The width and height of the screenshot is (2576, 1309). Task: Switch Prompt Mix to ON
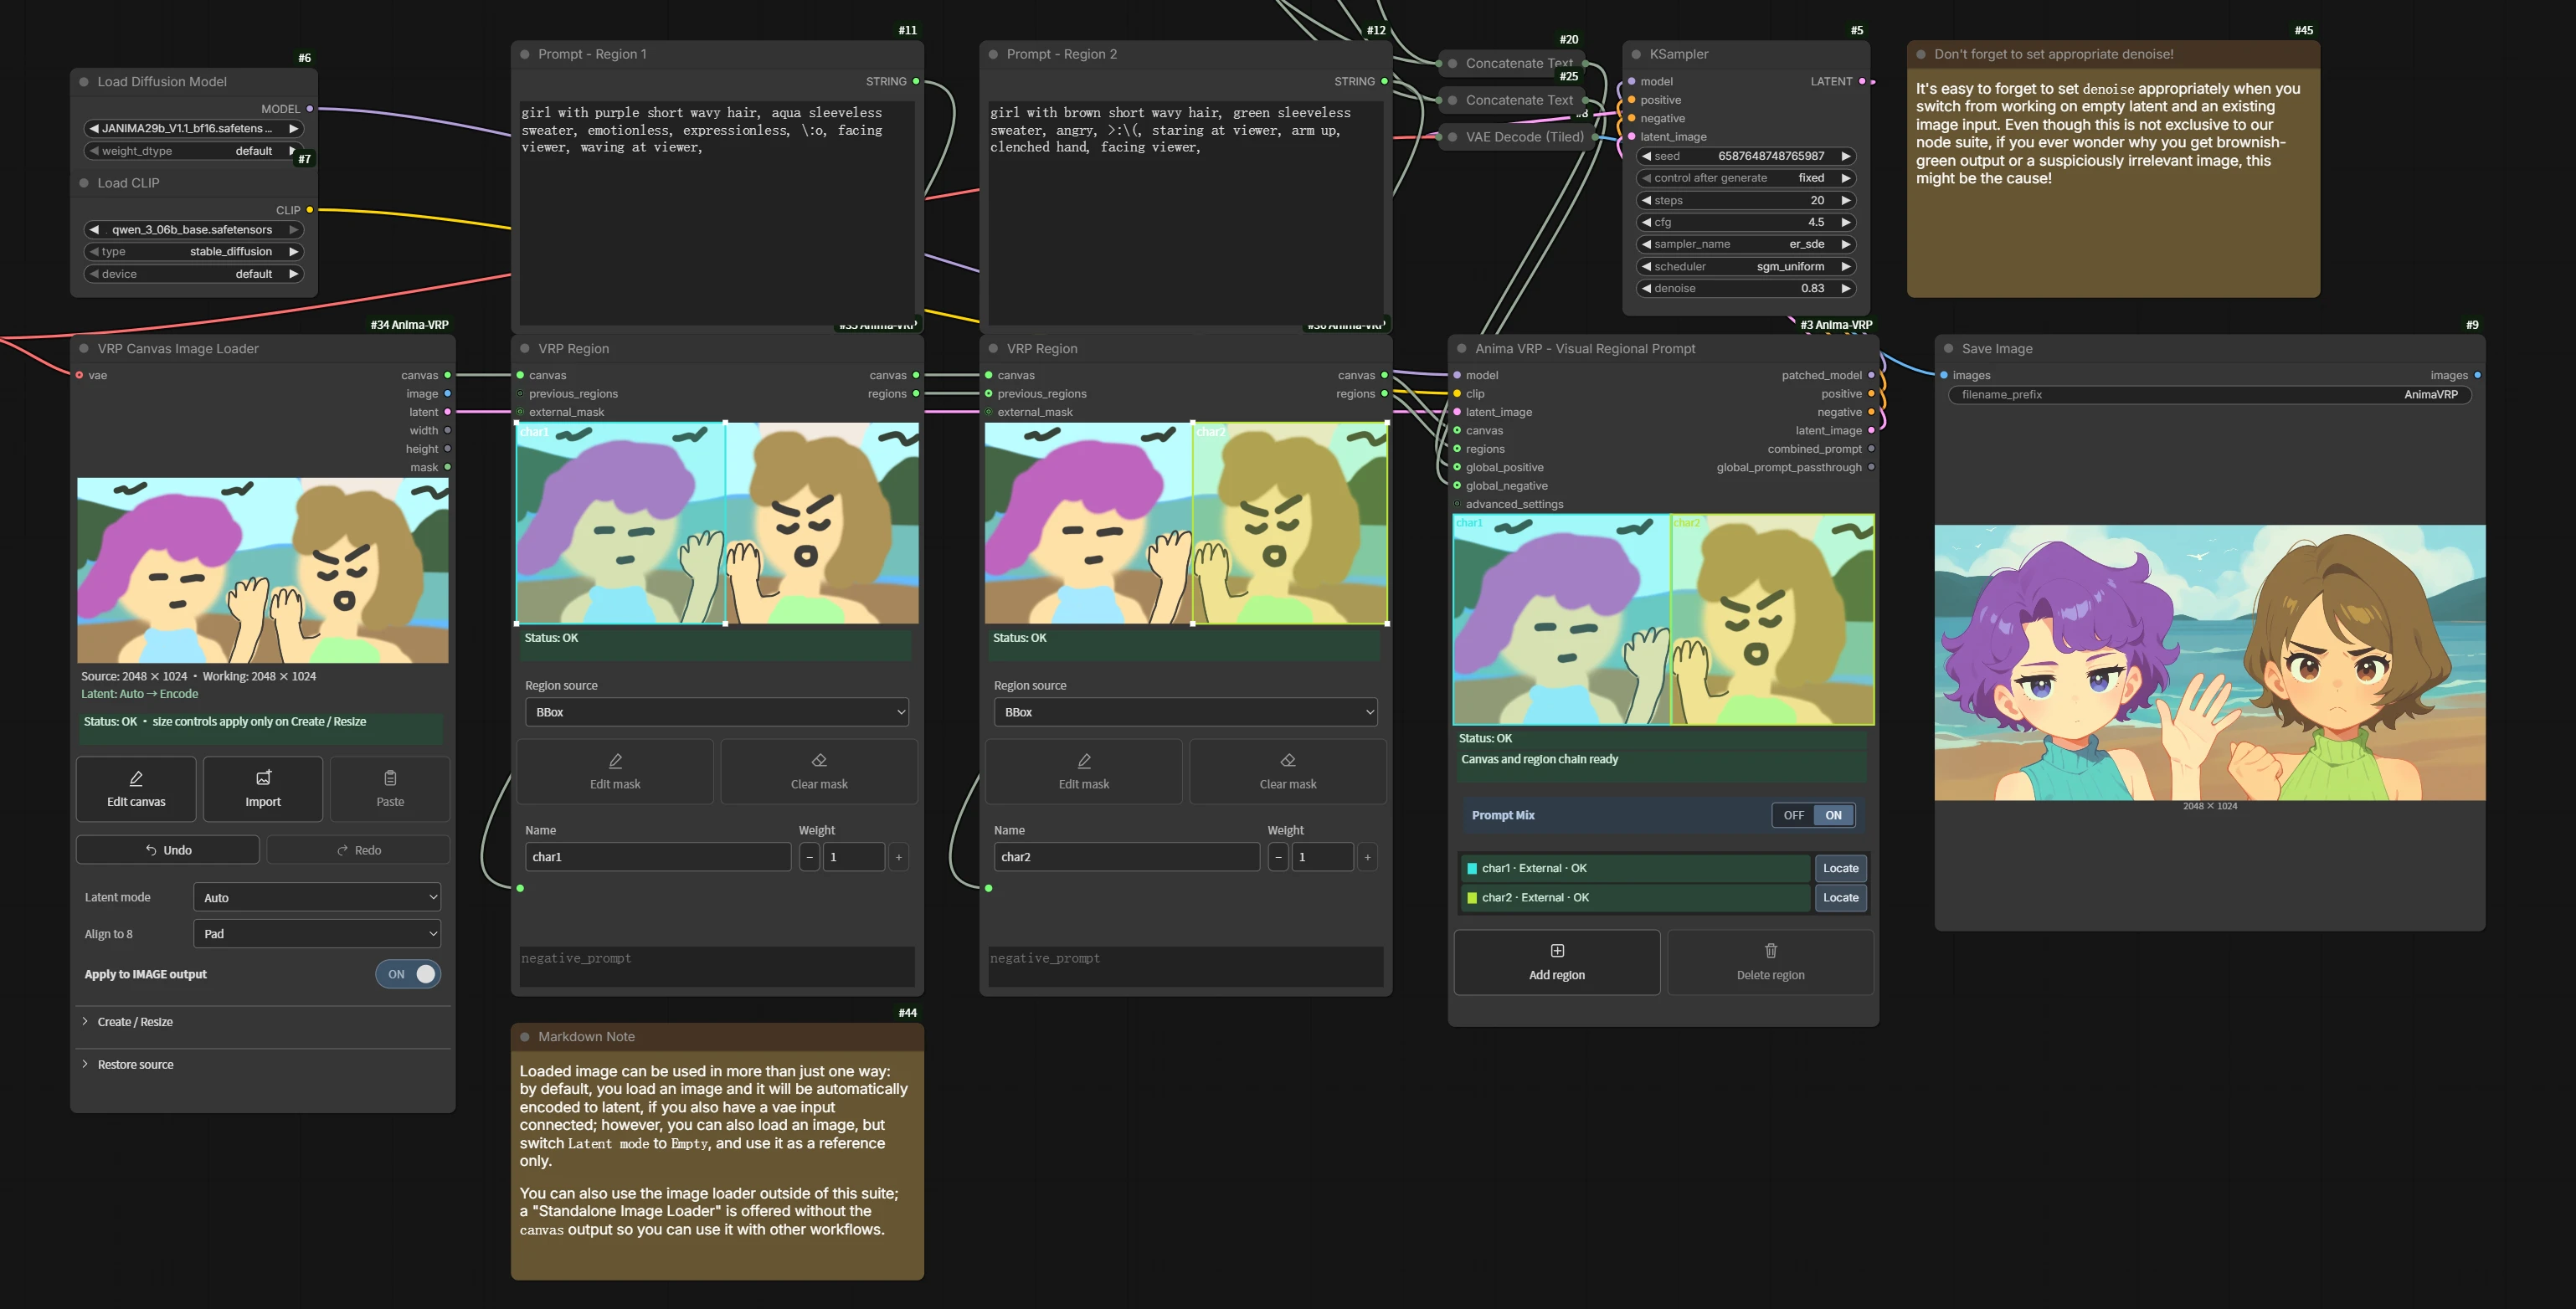(1833, 815)
